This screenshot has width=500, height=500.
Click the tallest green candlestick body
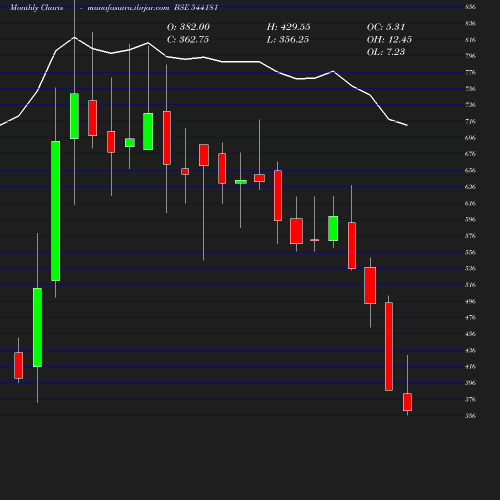pos(56,211)
